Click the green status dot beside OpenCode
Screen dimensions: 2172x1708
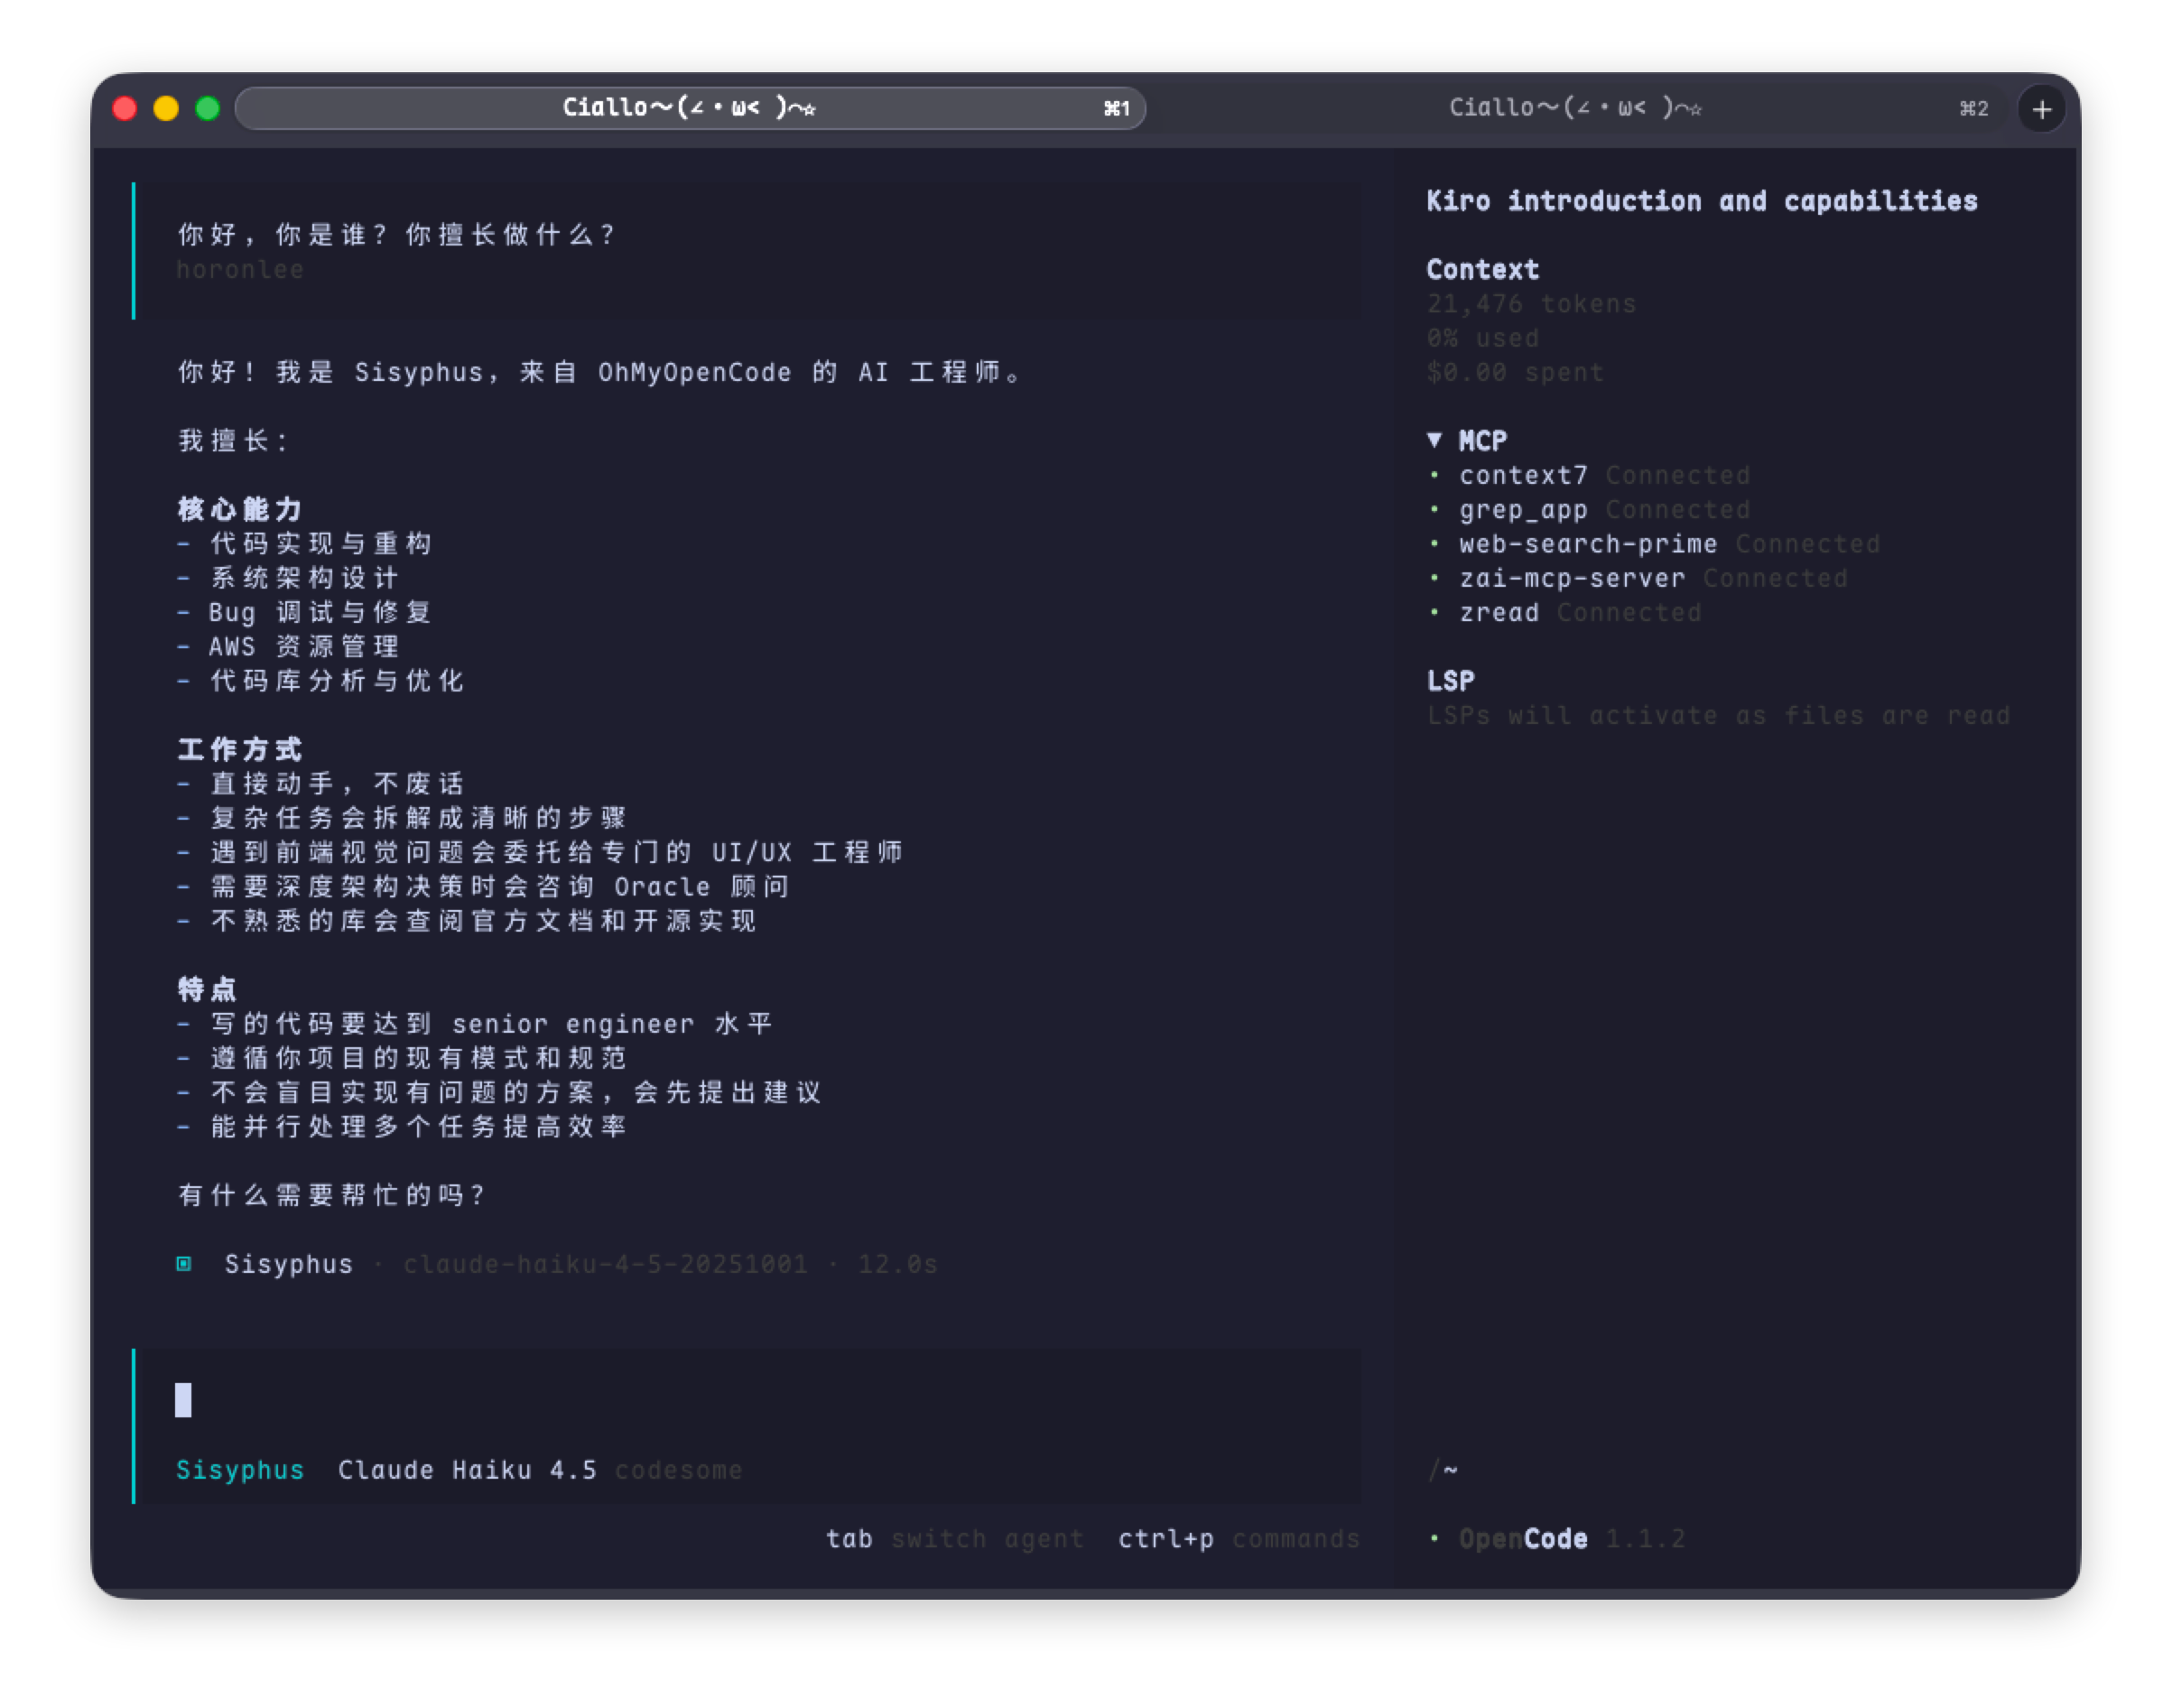coord(1434,1538)
